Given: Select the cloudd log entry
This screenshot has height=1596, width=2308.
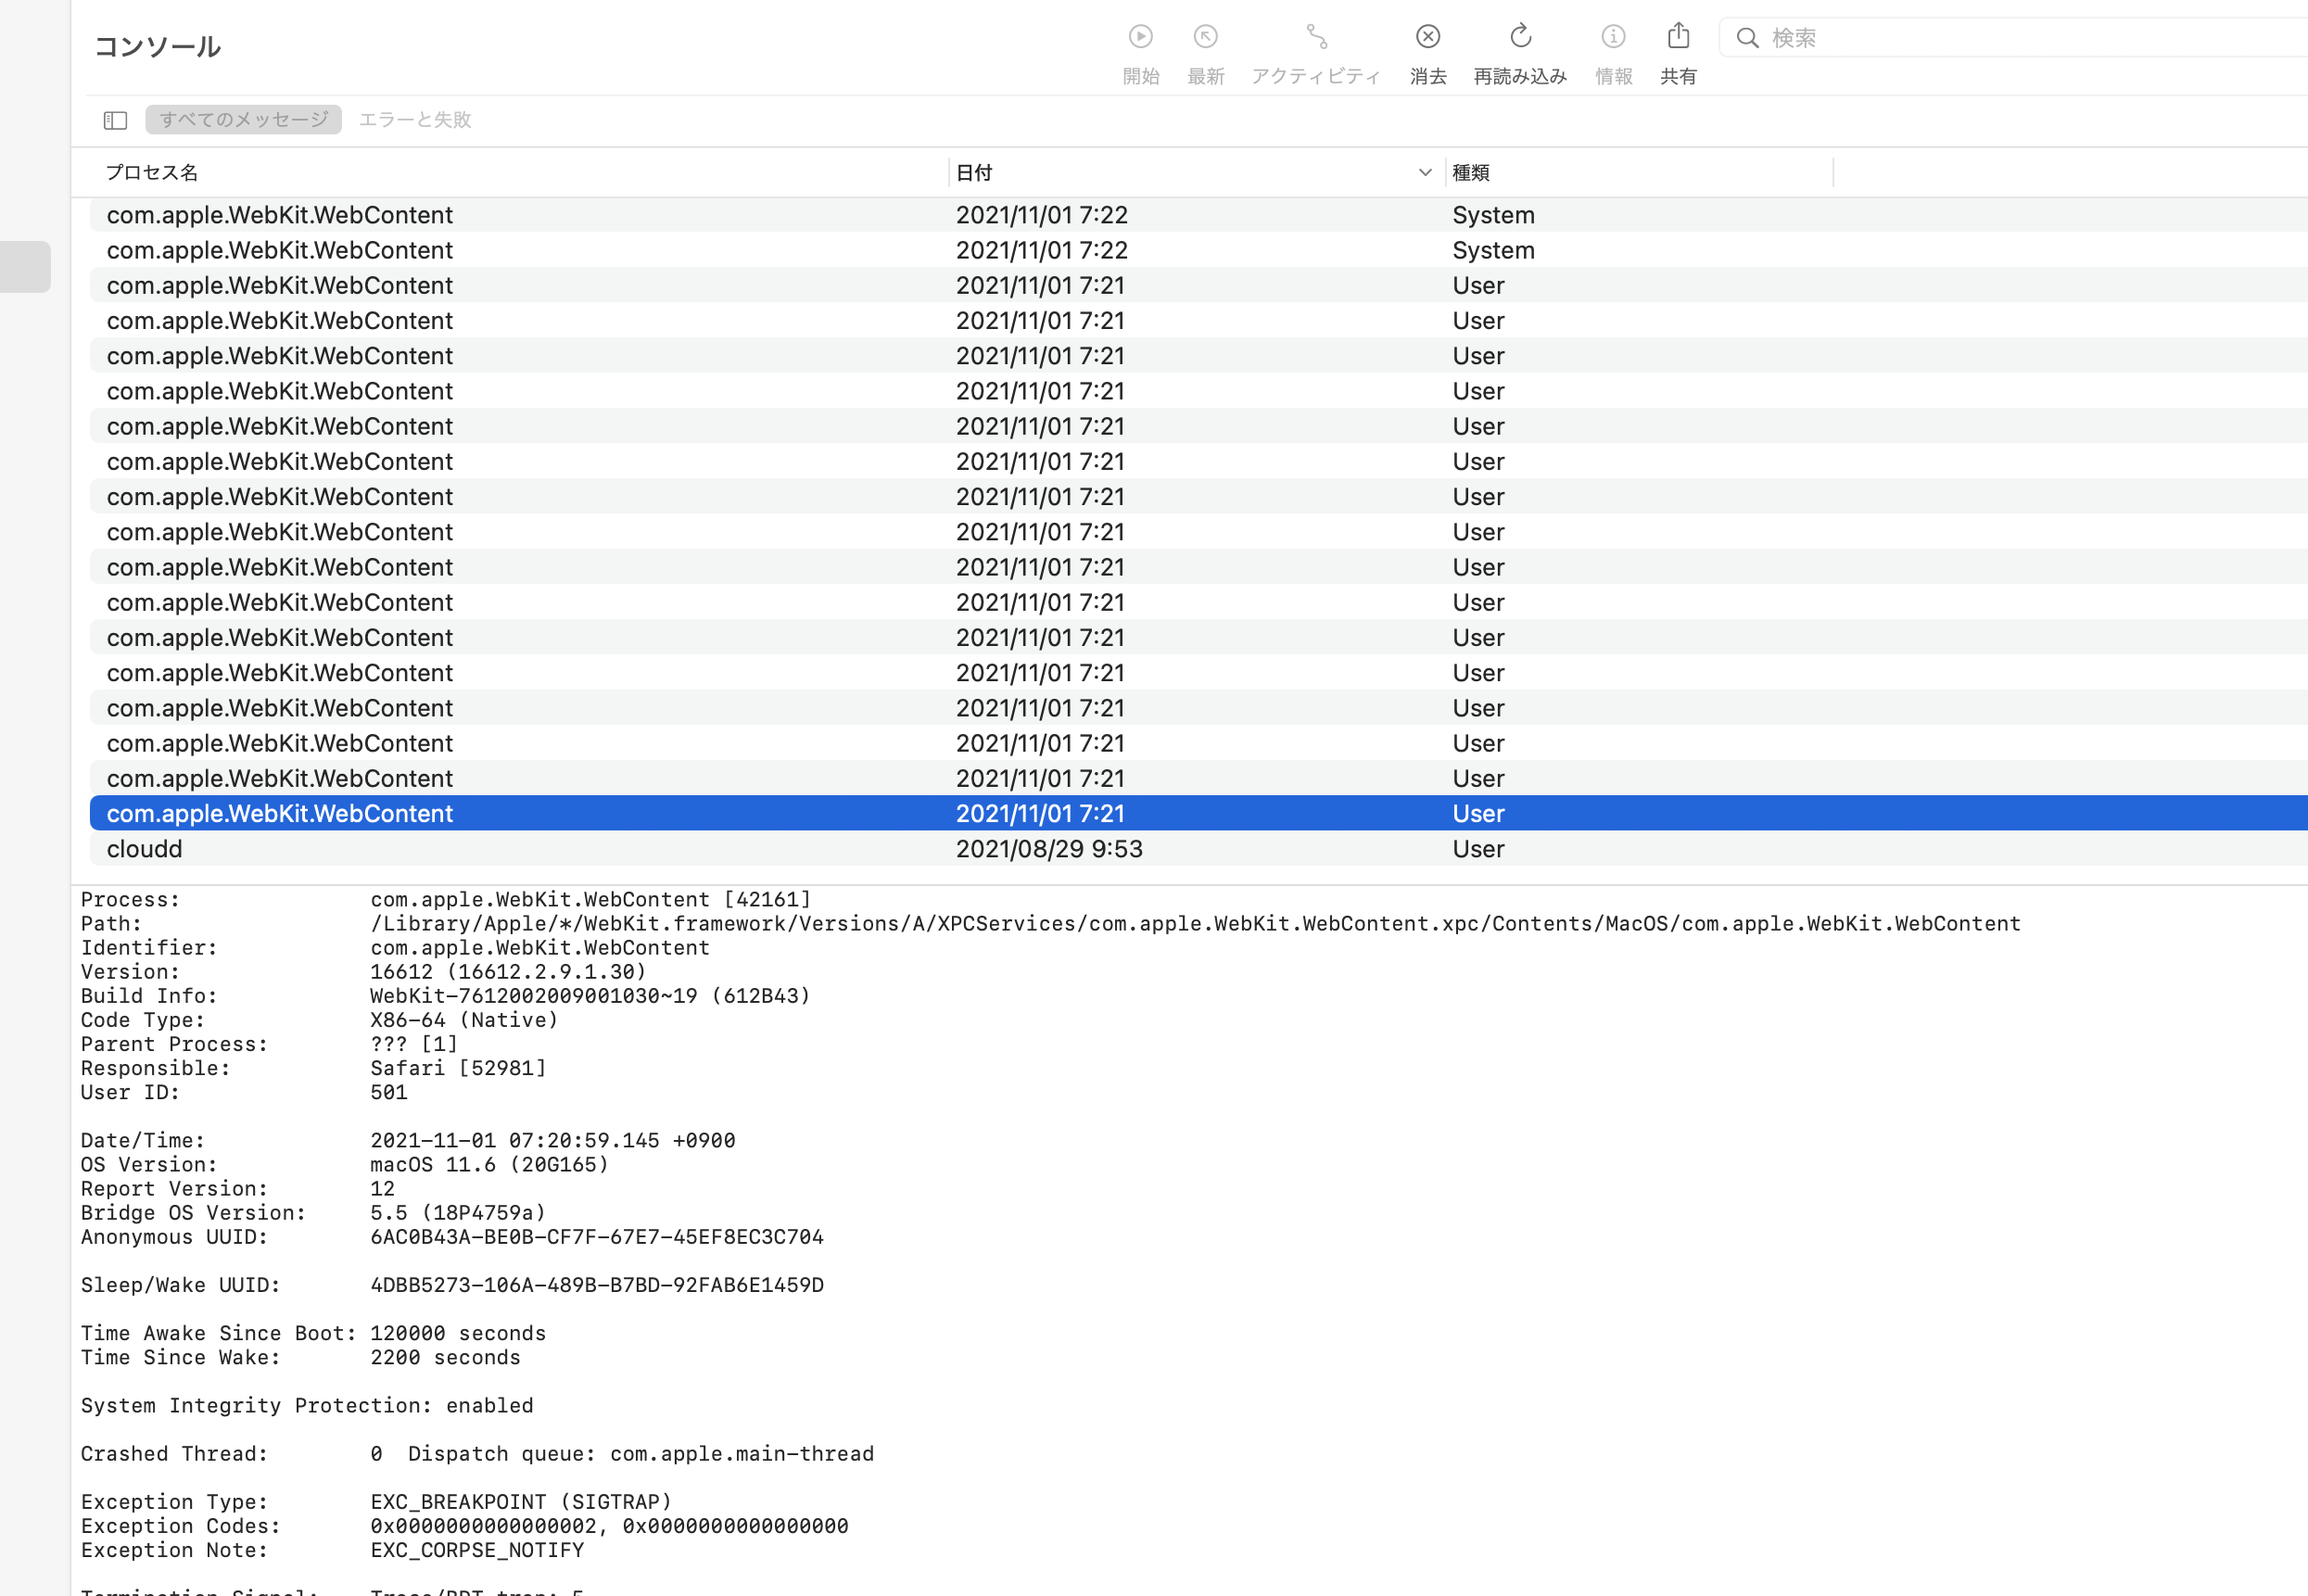Looking at the screenshot, I should point(145,849).
